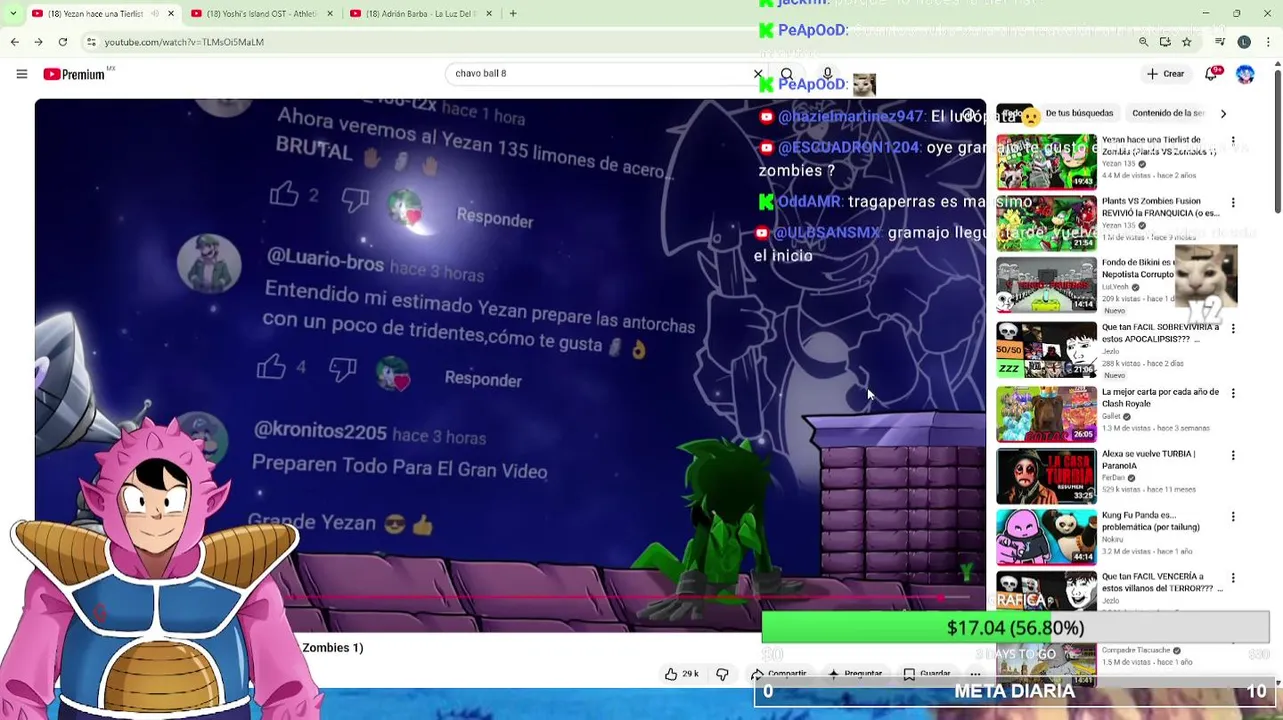Seek using the red video progress bar

[510, 599]
